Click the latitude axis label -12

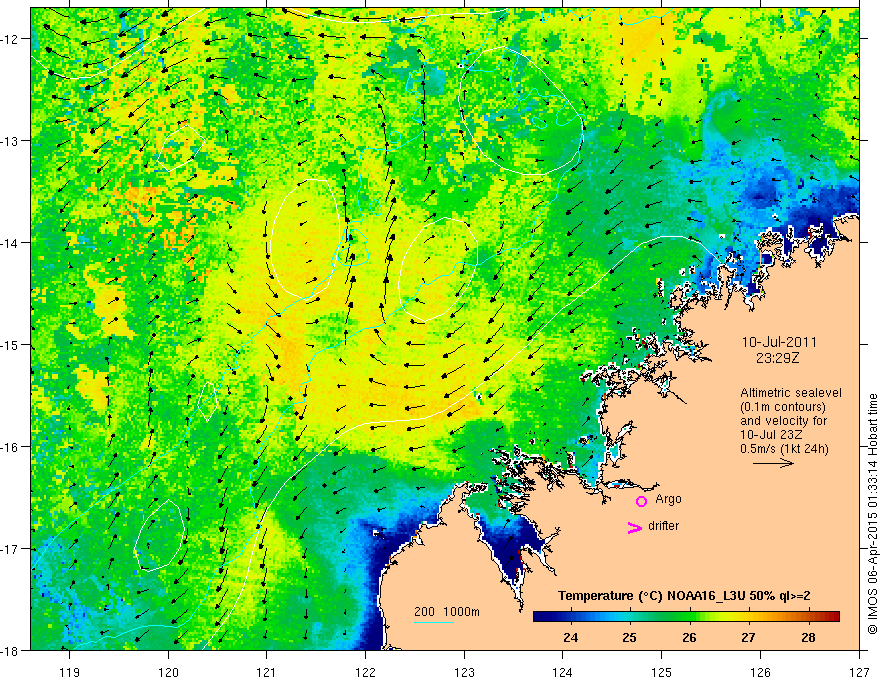click(x=11, y=39)
